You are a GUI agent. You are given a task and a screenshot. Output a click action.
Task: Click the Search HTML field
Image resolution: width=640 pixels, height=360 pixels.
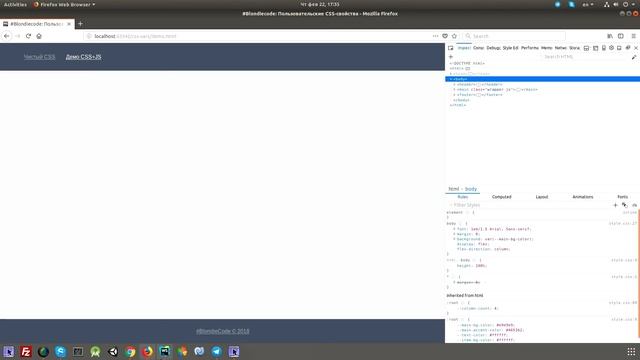coord(584,57)
